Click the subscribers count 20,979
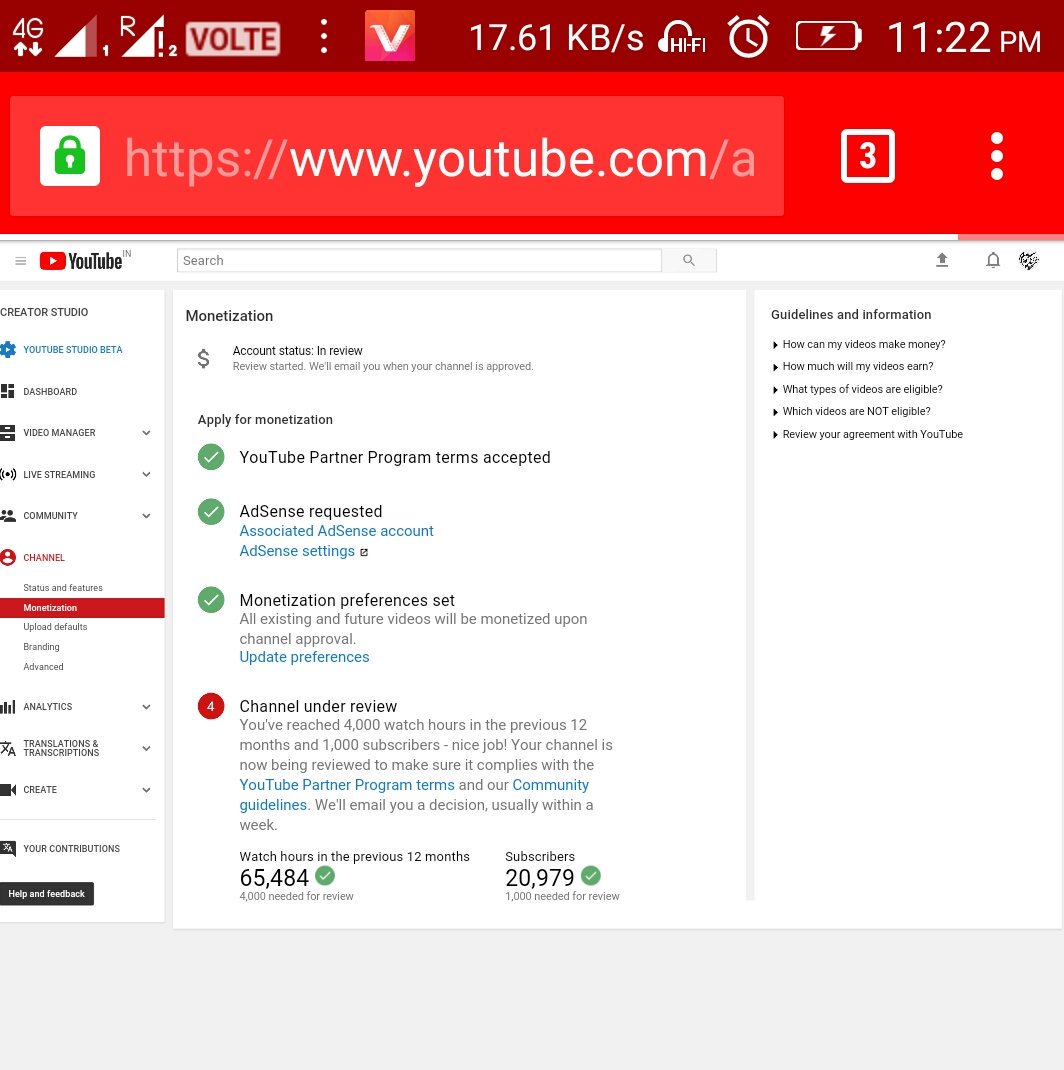1064x1070 pixels. [x=540, y=878]
